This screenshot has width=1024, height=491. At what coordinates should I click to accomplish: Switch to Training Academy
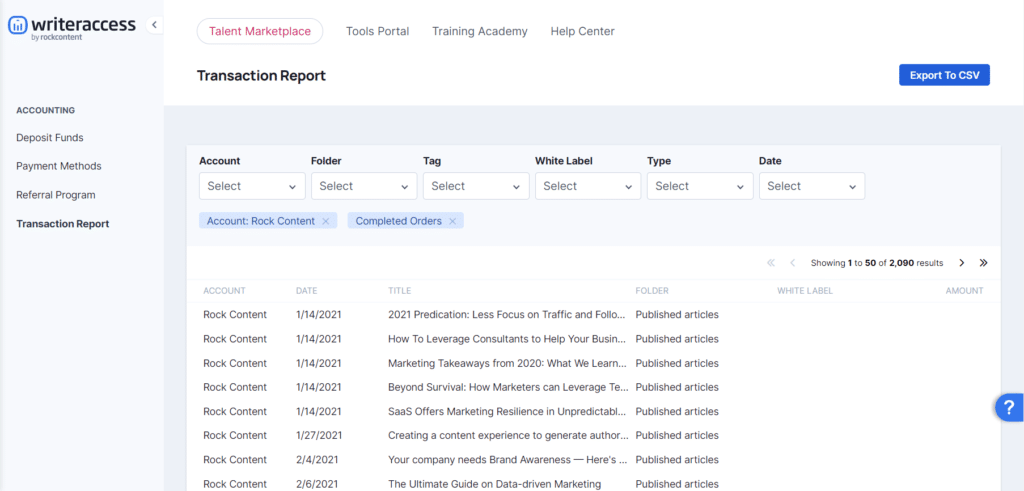pyautogui.click(x=480, y=31)
